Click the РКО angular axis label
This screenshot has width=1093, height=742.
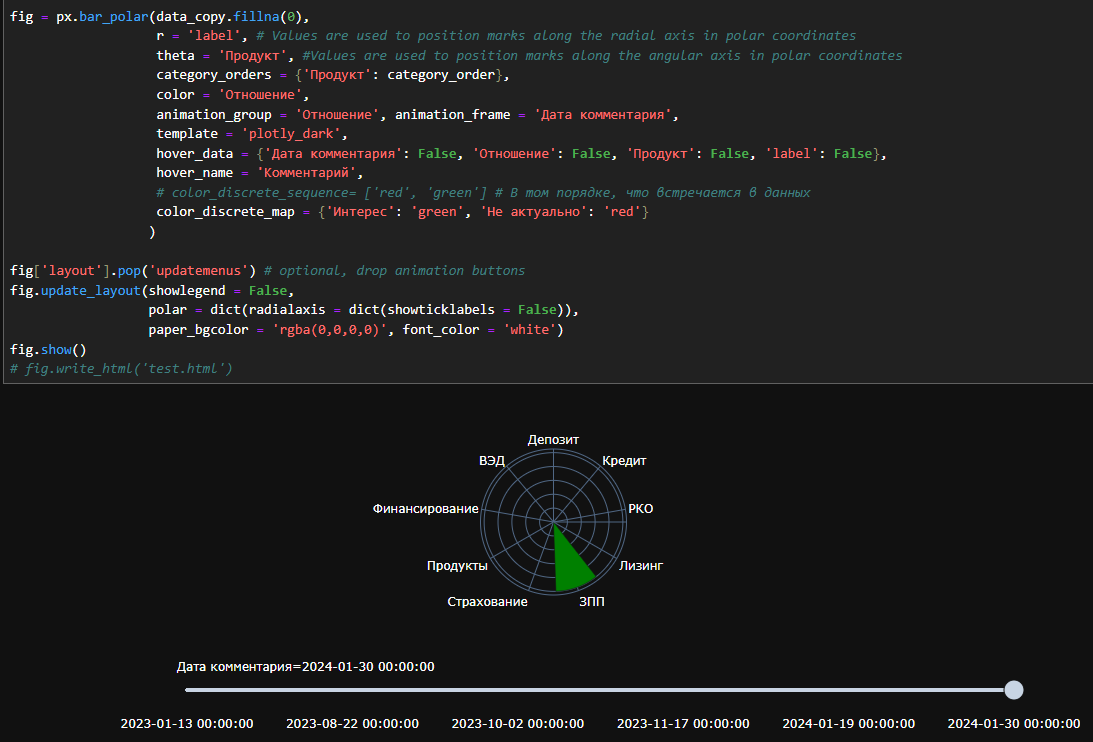640,508
